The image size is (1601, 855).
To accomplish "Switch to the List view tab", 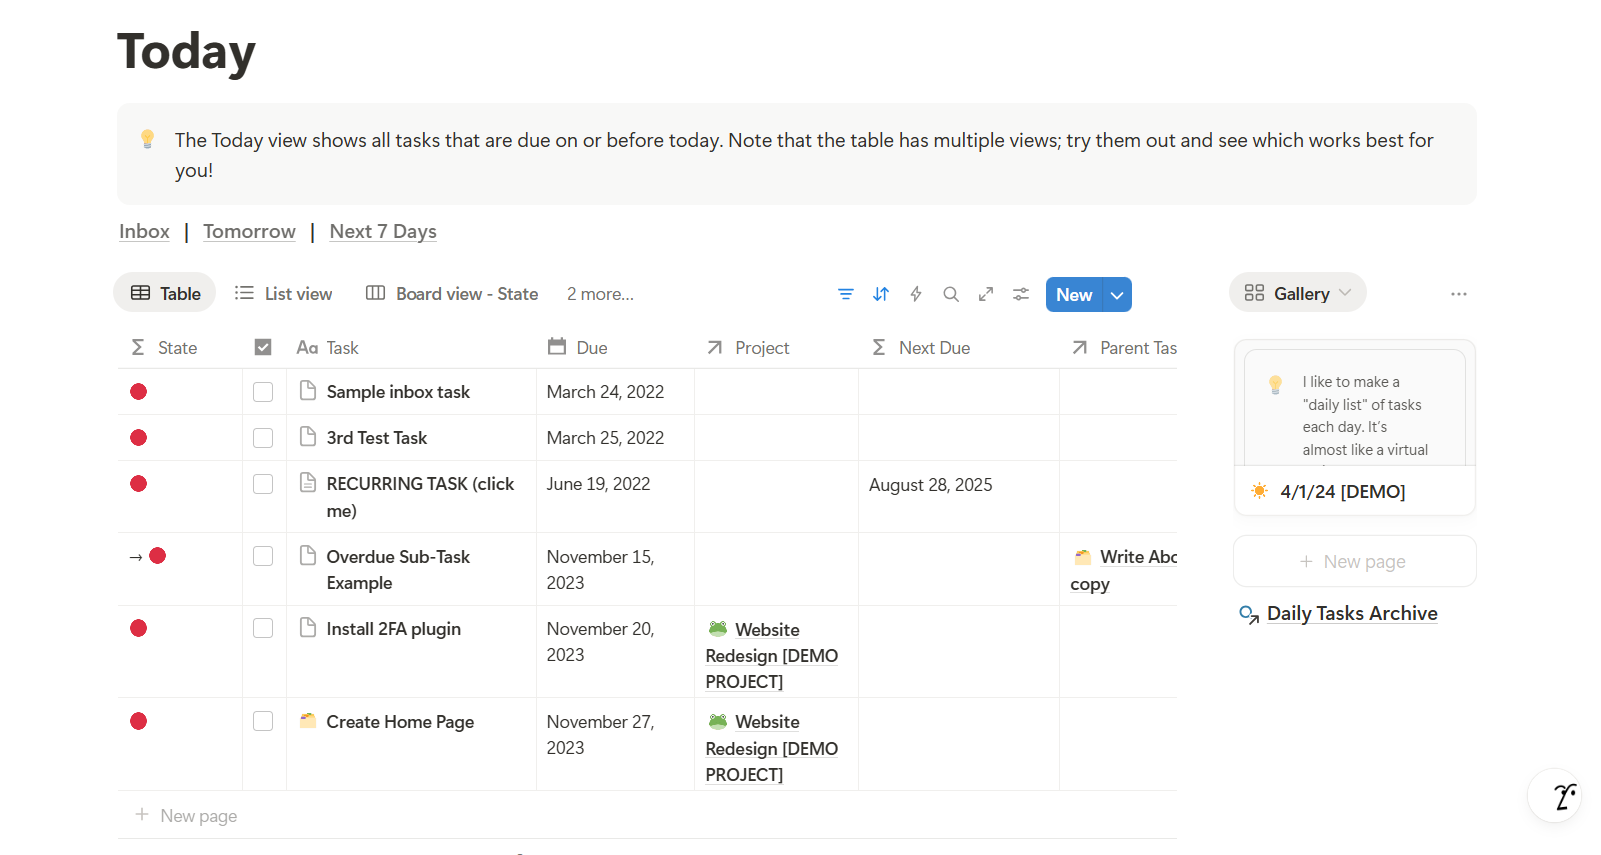I will tap(284, 294).
